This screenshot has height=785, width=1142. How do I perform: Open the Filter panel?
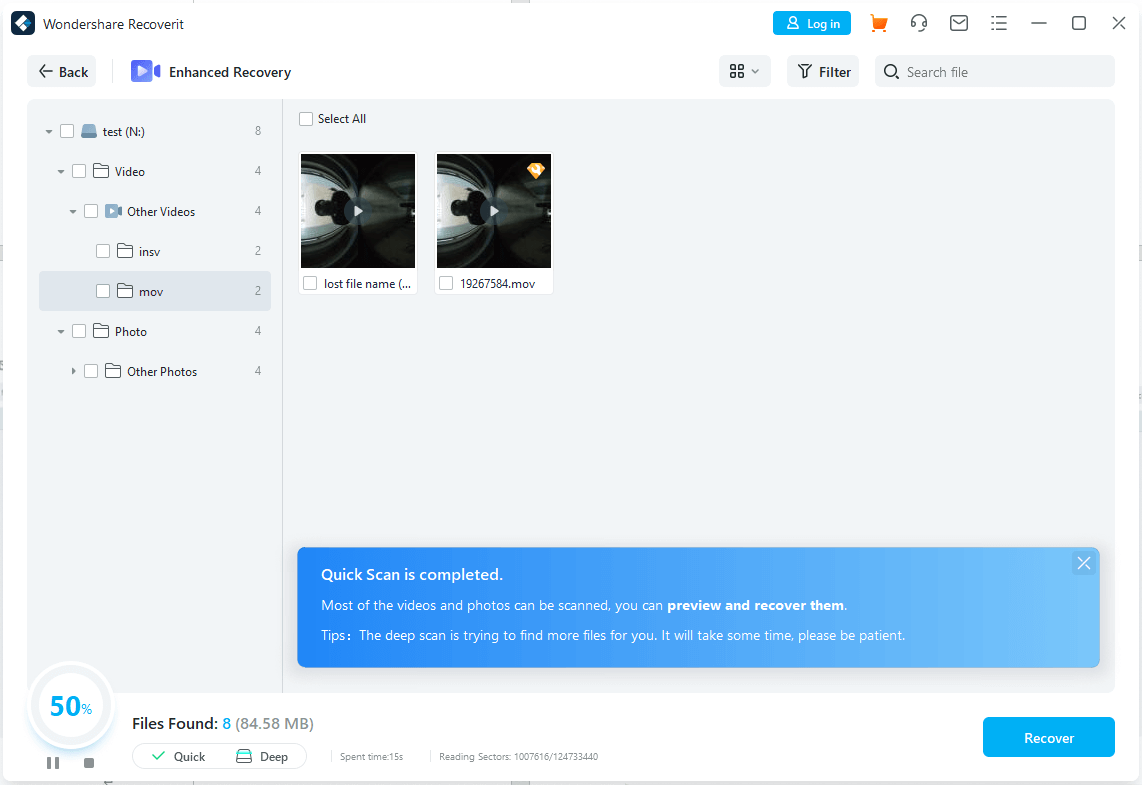click(x=823, y=71)
